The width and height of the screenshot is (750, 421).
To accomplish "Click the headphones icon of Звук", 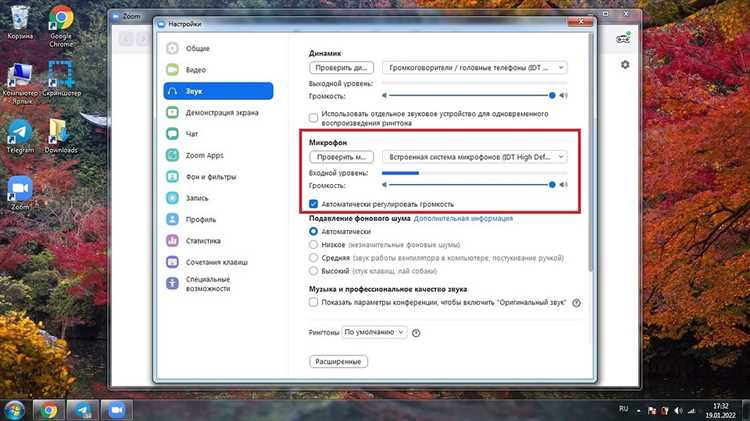I will tap(173, 91).
